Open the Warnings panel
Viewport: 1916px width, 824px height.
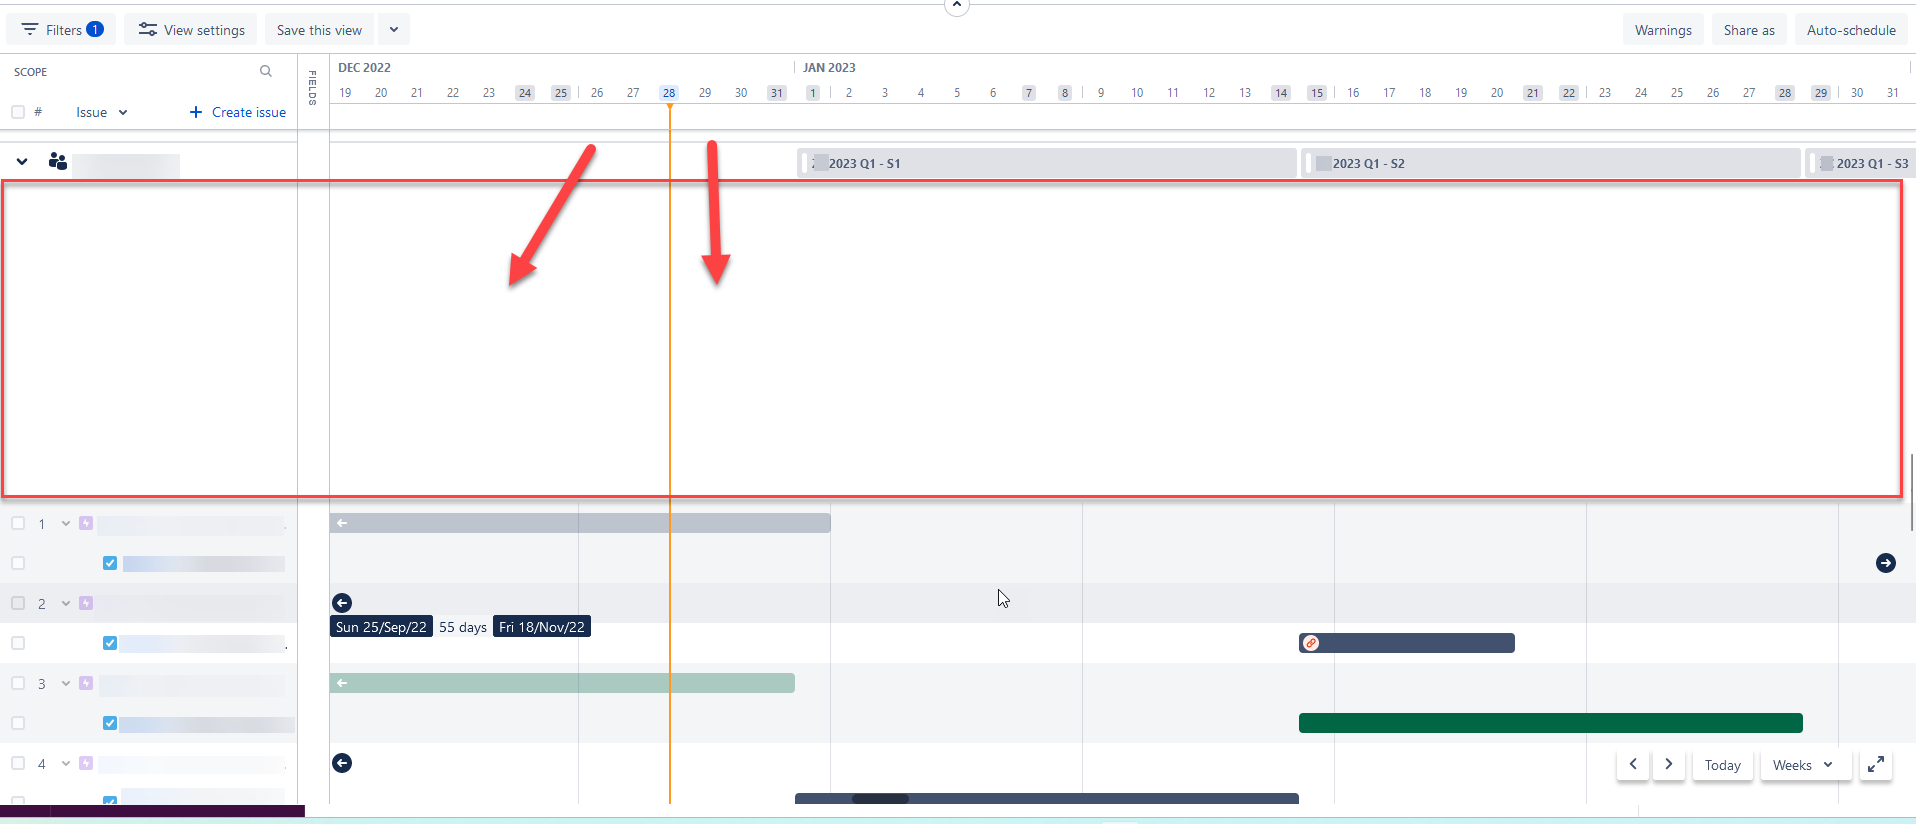pyautogui.click(x=1663, y=30)
